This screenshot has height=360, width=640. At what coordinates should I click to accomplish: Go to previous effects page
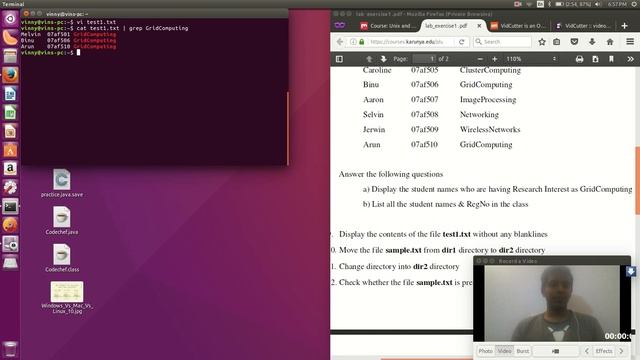pyautogui.click(x=587, y=351)
